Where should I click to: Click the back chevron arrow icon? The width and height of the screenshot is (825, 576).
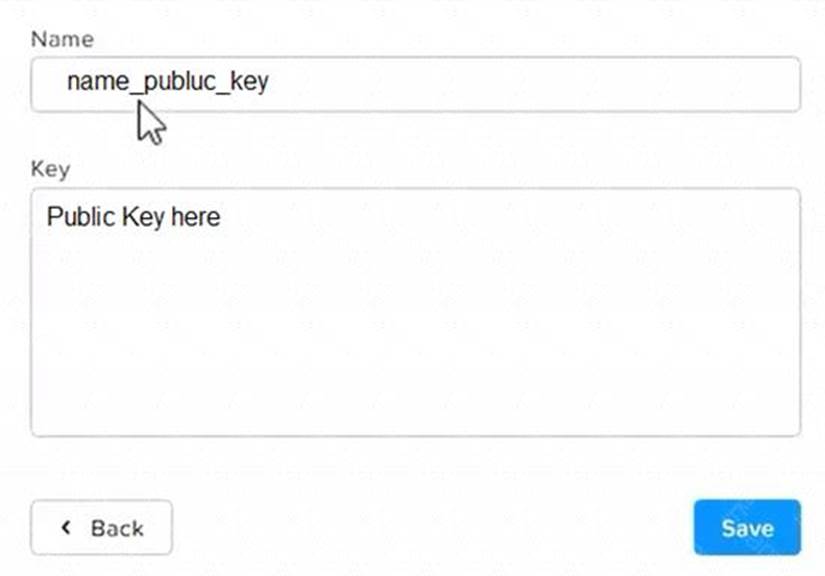click(x=67, y=527)
